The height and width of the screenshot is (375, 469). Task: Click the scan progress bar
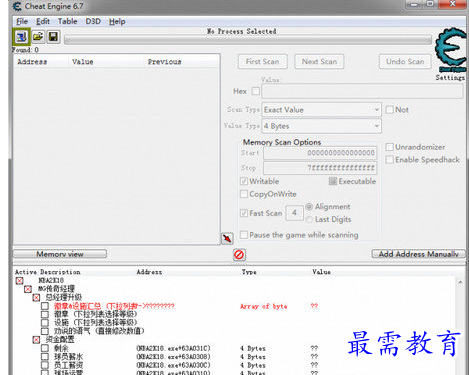coord(248,40)
